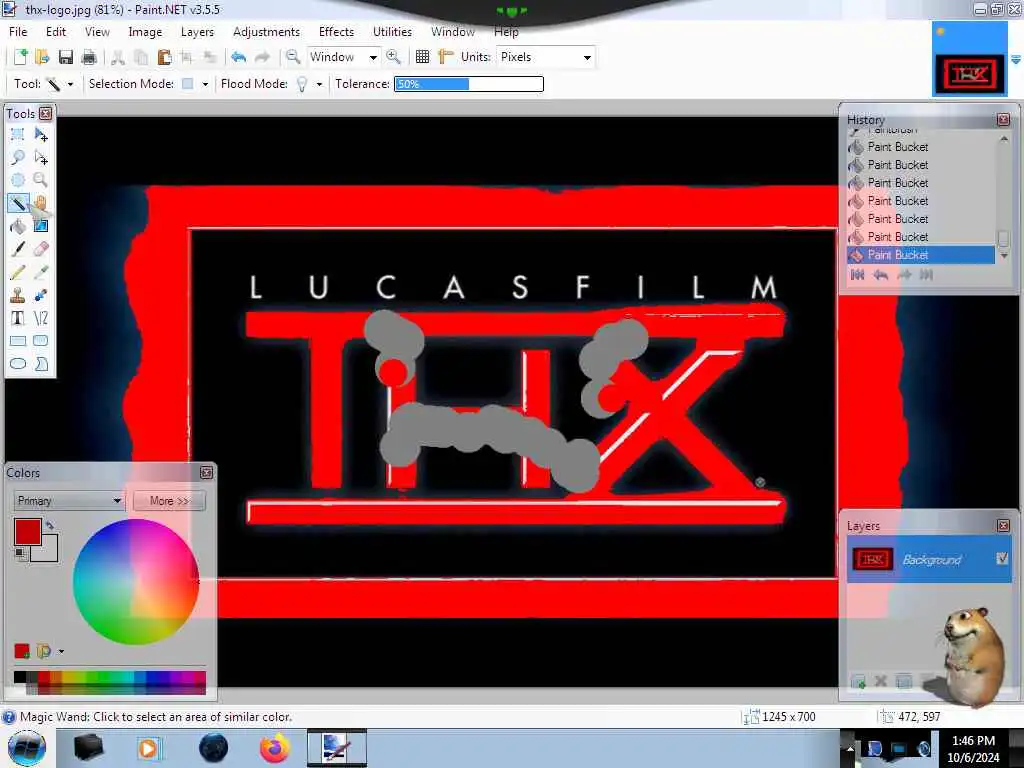Select the Pencil tool
Screen dimensions: 1024x768
click(x=18, y=272)
